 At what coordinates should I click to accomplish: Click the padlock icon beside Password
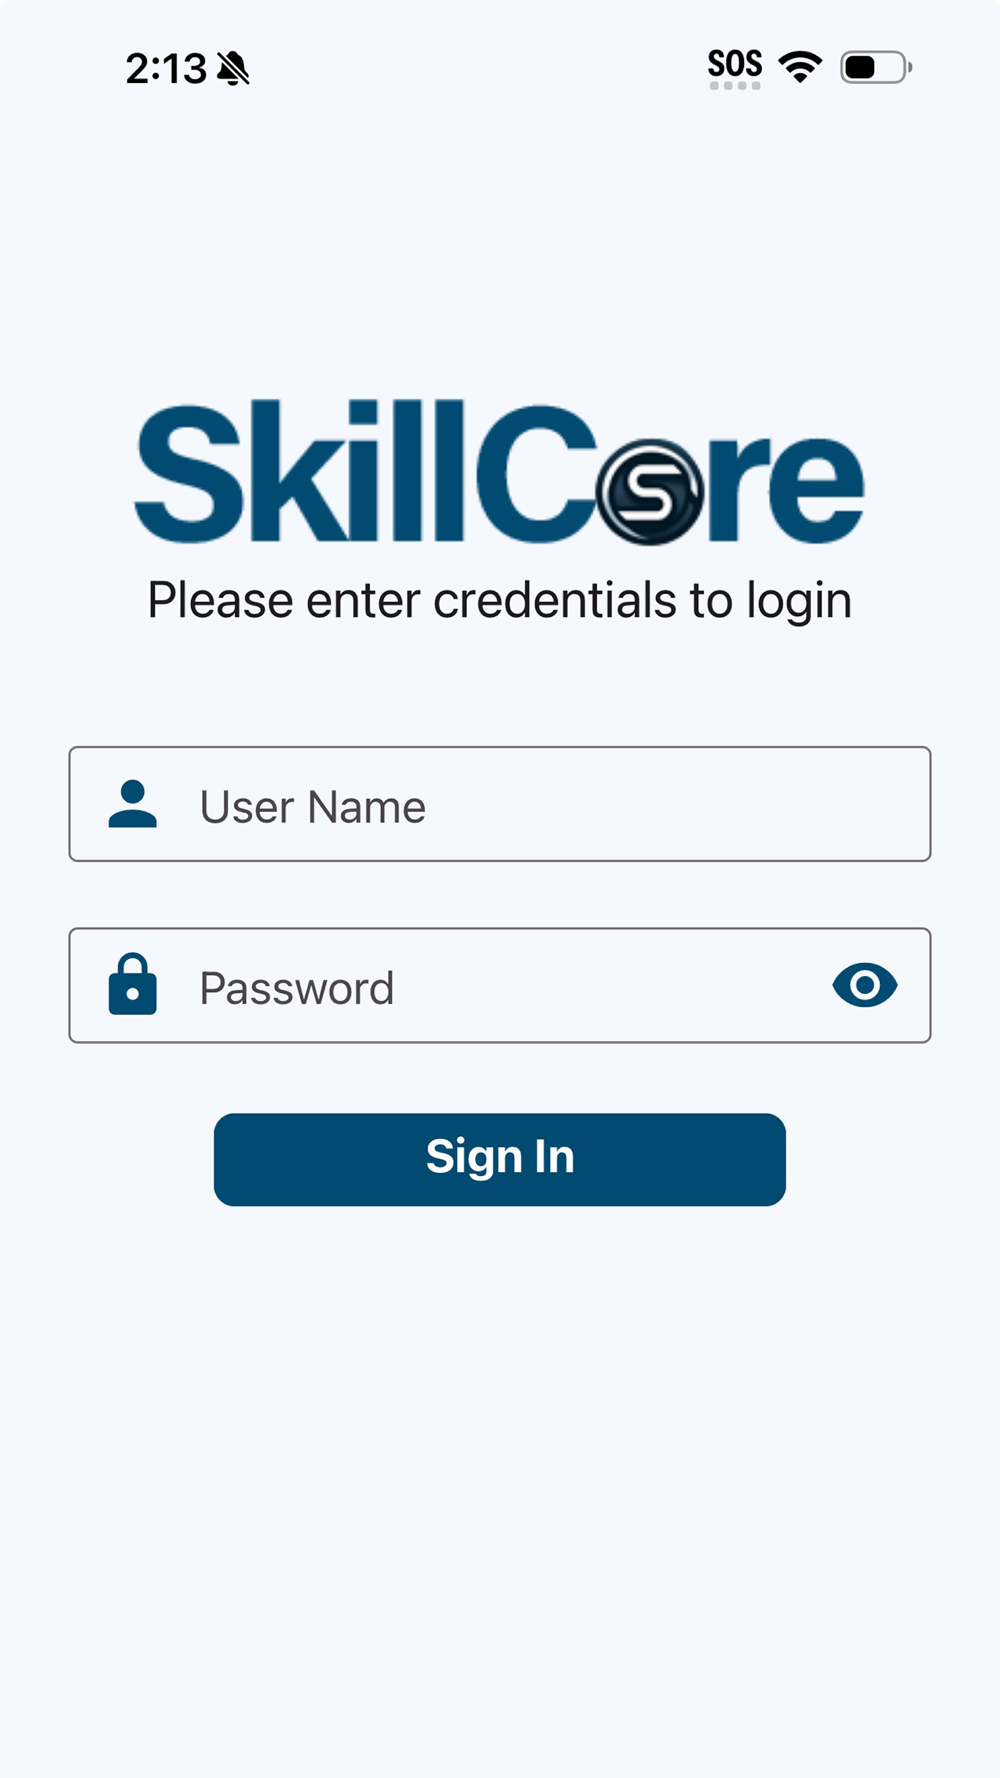(x=133, y=985)
